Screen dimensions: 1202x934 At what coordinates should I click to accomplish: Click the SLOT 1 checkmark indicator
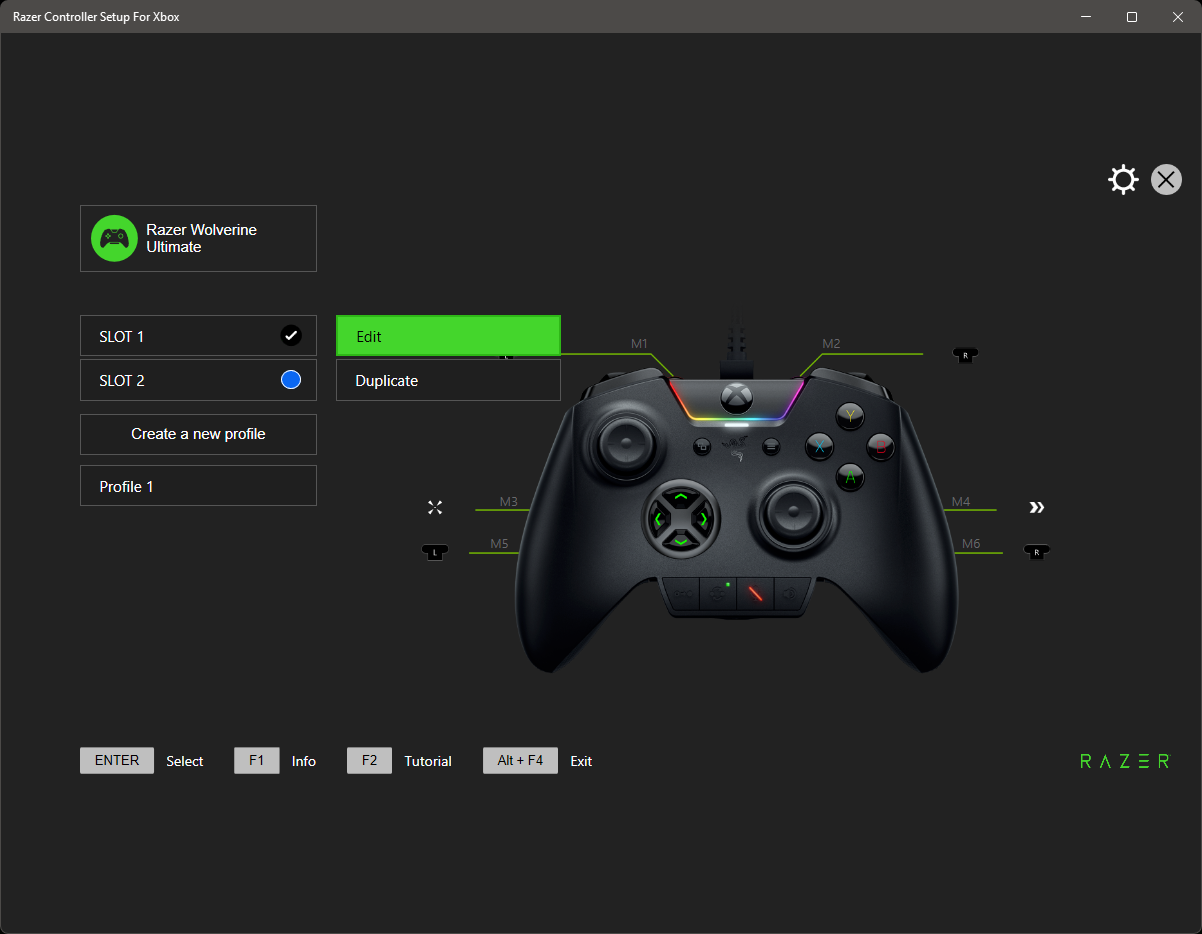tap(291, 336)
